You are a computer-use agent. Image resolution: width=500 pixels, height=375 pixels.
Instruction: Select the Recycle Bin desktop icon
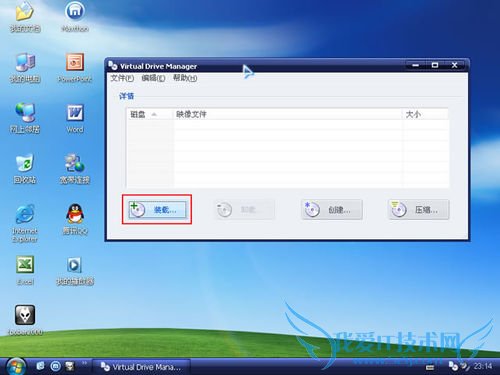click(x=25, y=168)
